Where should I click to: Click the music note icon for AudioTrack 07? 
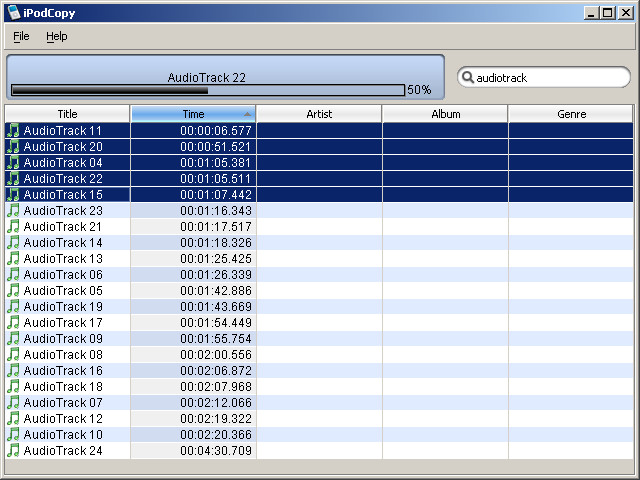pos(13,402)
